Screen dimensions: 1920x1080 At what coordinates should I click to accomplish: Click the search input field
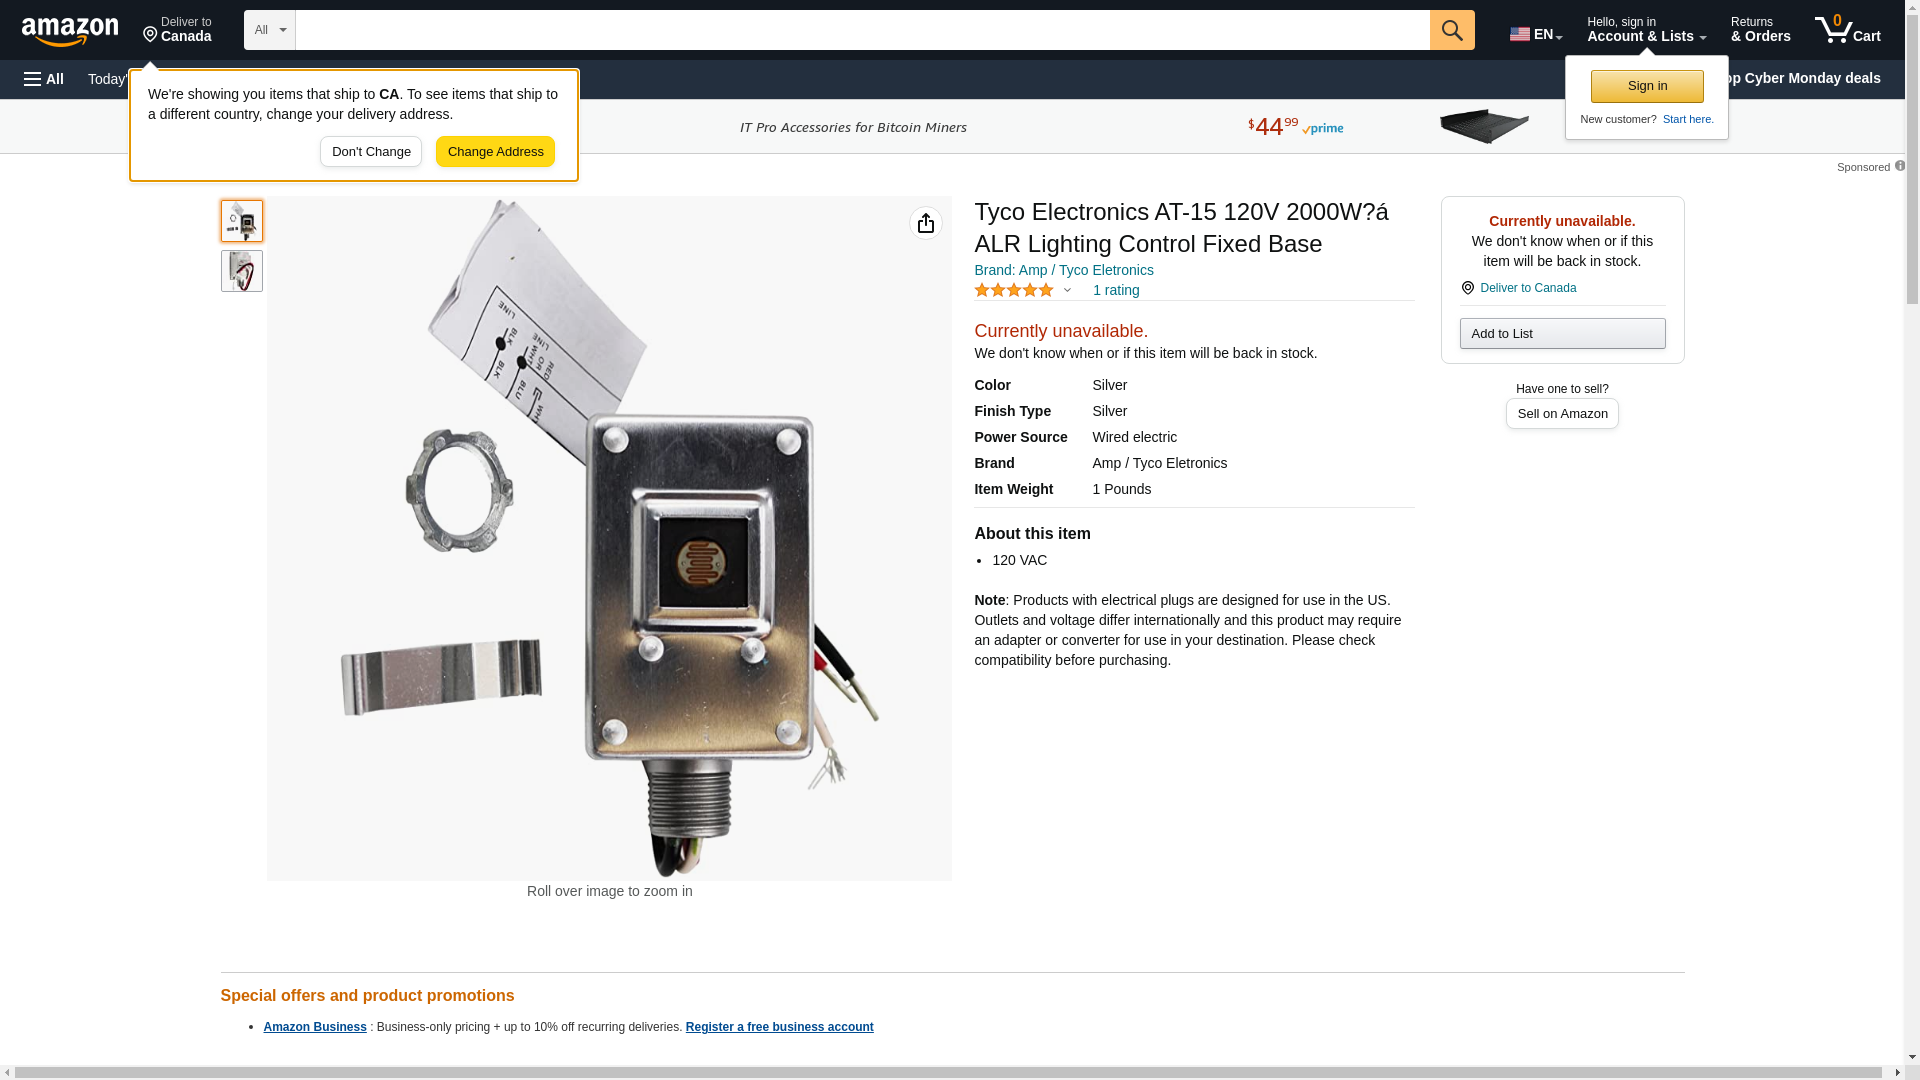(862, 30)
